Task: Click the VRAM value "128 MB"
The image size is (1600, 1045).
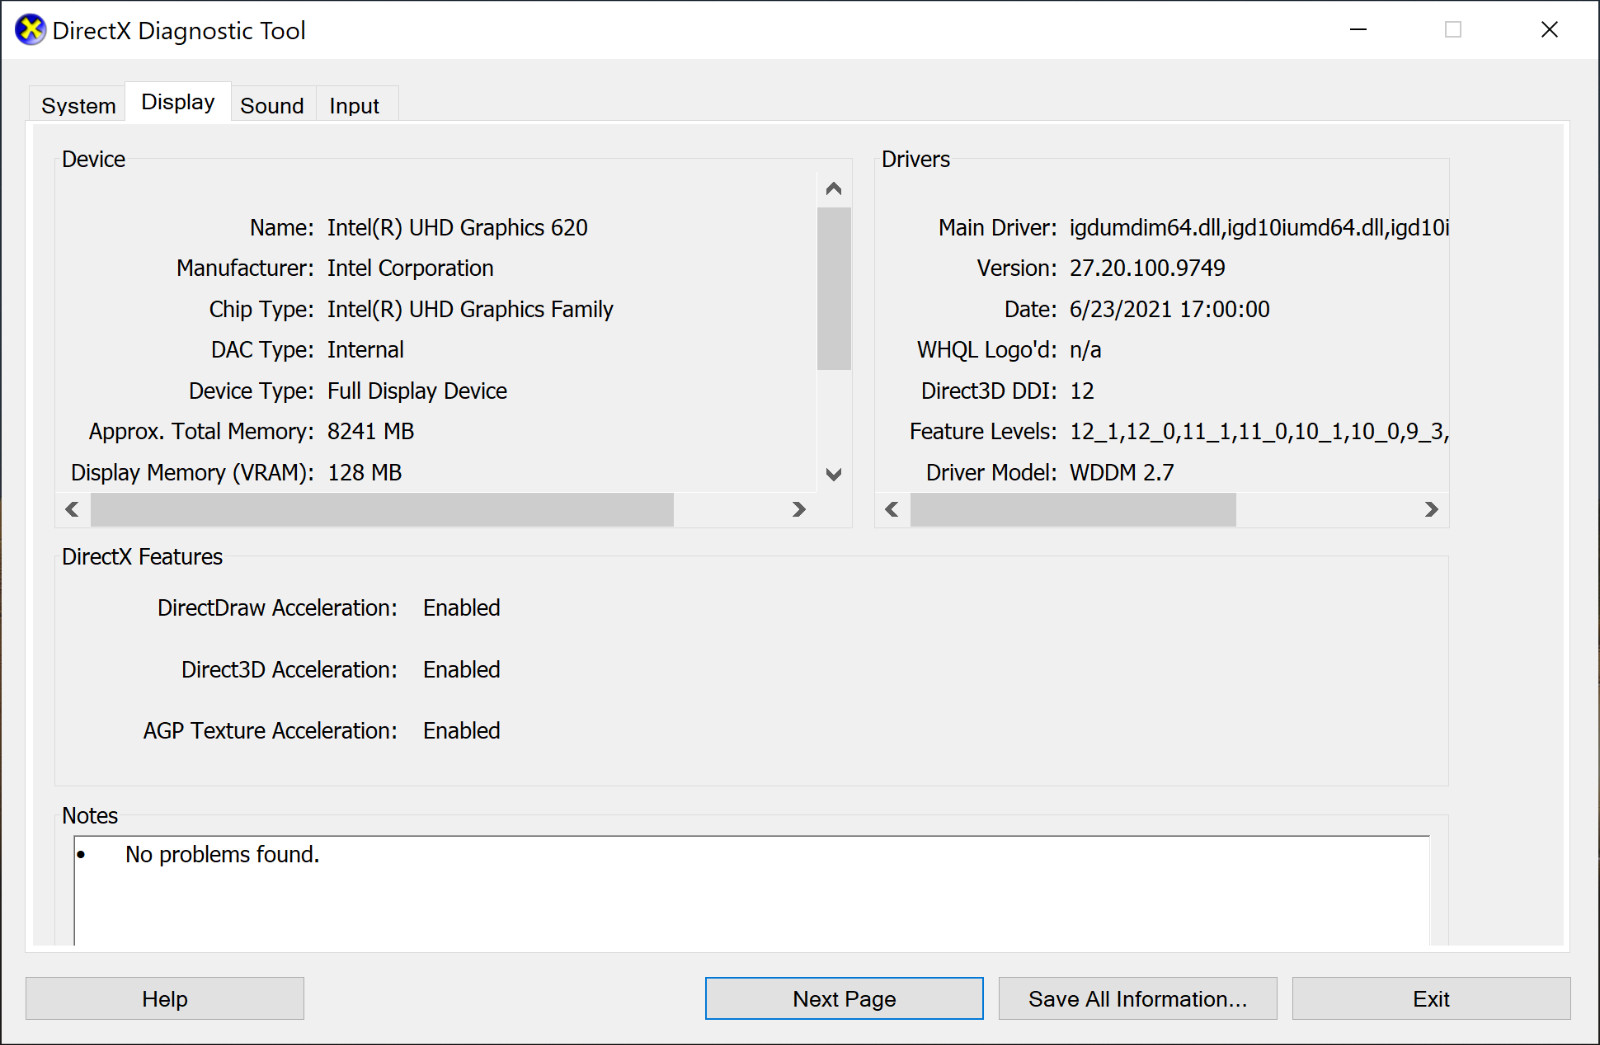Action: (x=364, y=472)
